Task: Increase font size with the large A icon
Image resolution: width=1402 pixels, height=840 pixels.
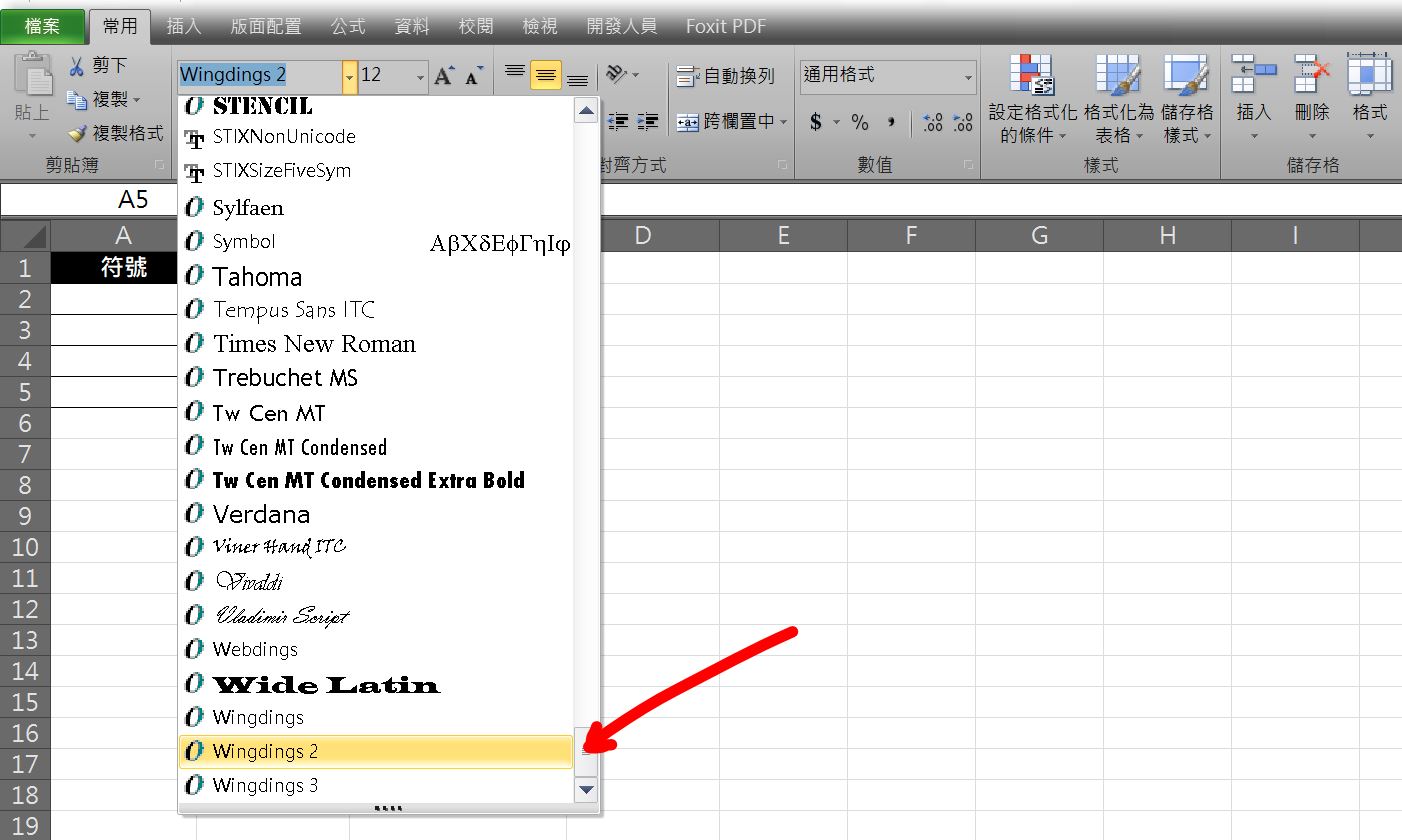Action: [444, 76]
